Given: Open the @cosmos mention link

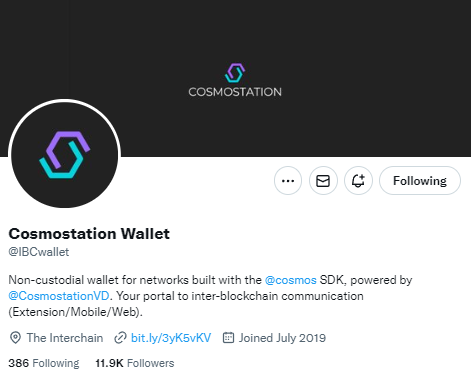Looking at the screenshot, I should point(290,280).
